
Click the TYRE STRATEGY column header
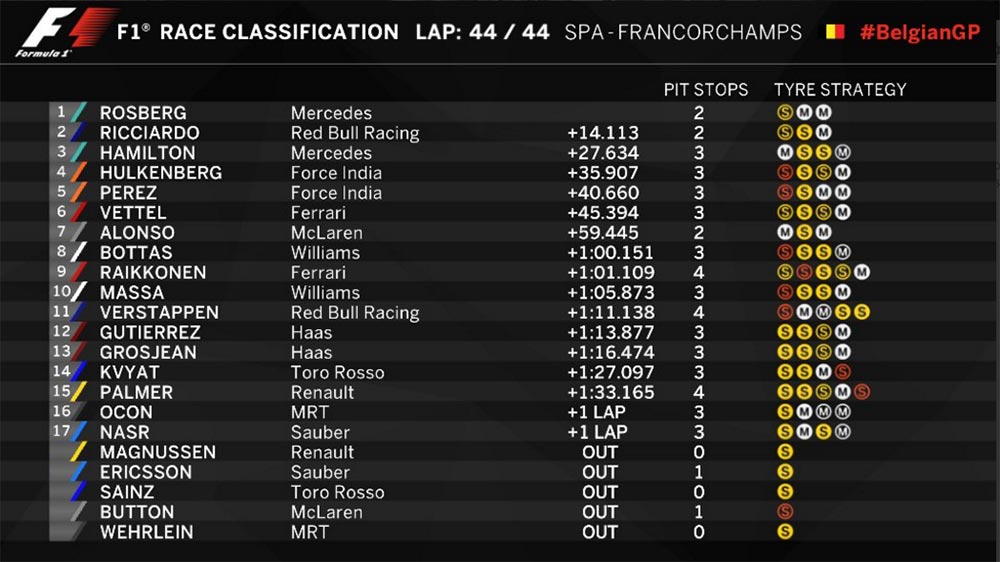coord(840,90)
